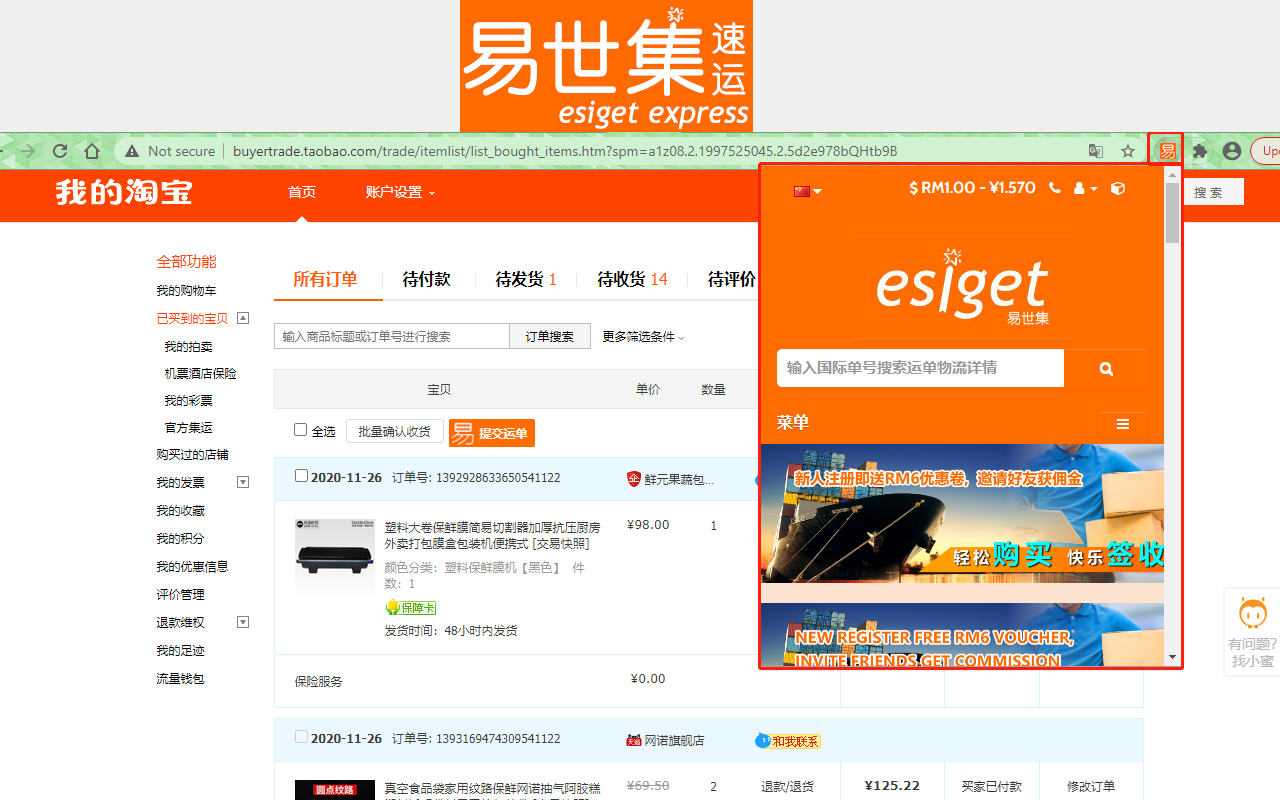Click the magnifier search button in Esiget popup

pos(1106,368)
